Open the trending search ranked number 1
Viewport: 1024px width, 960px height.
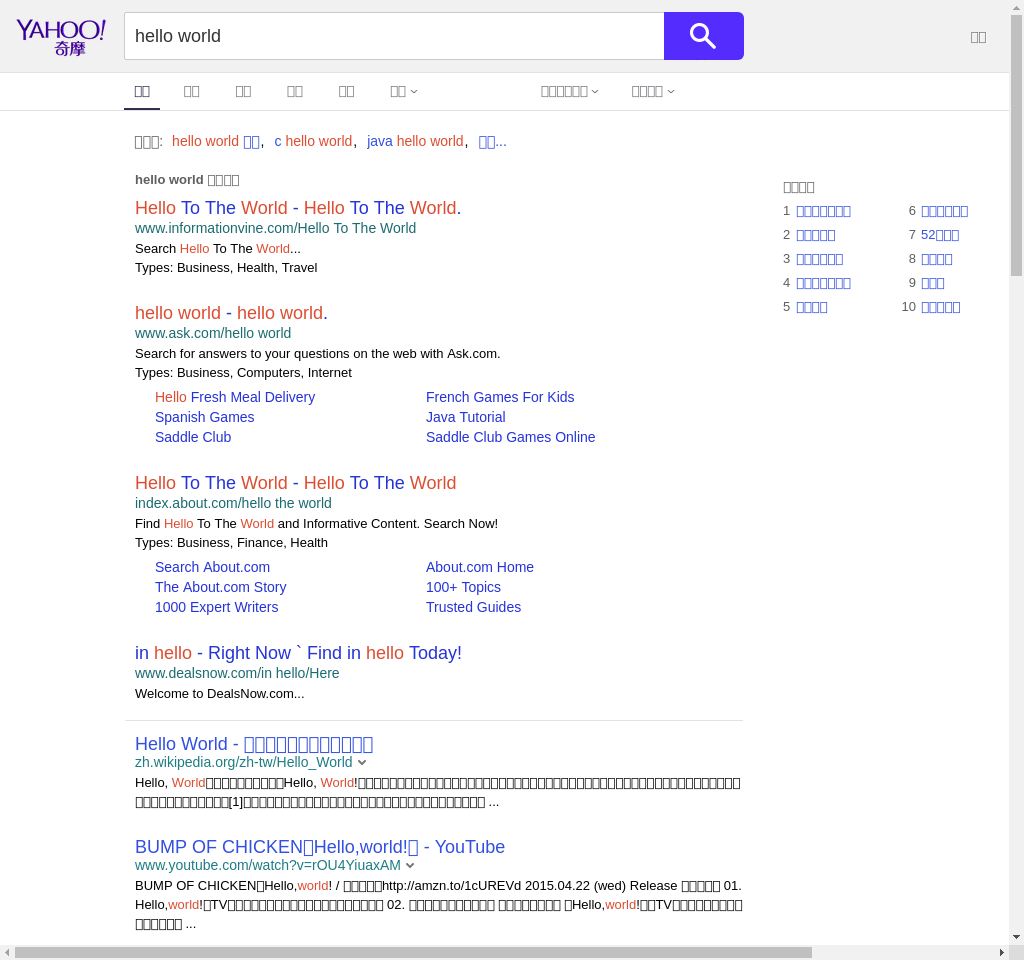click(824, 211)
